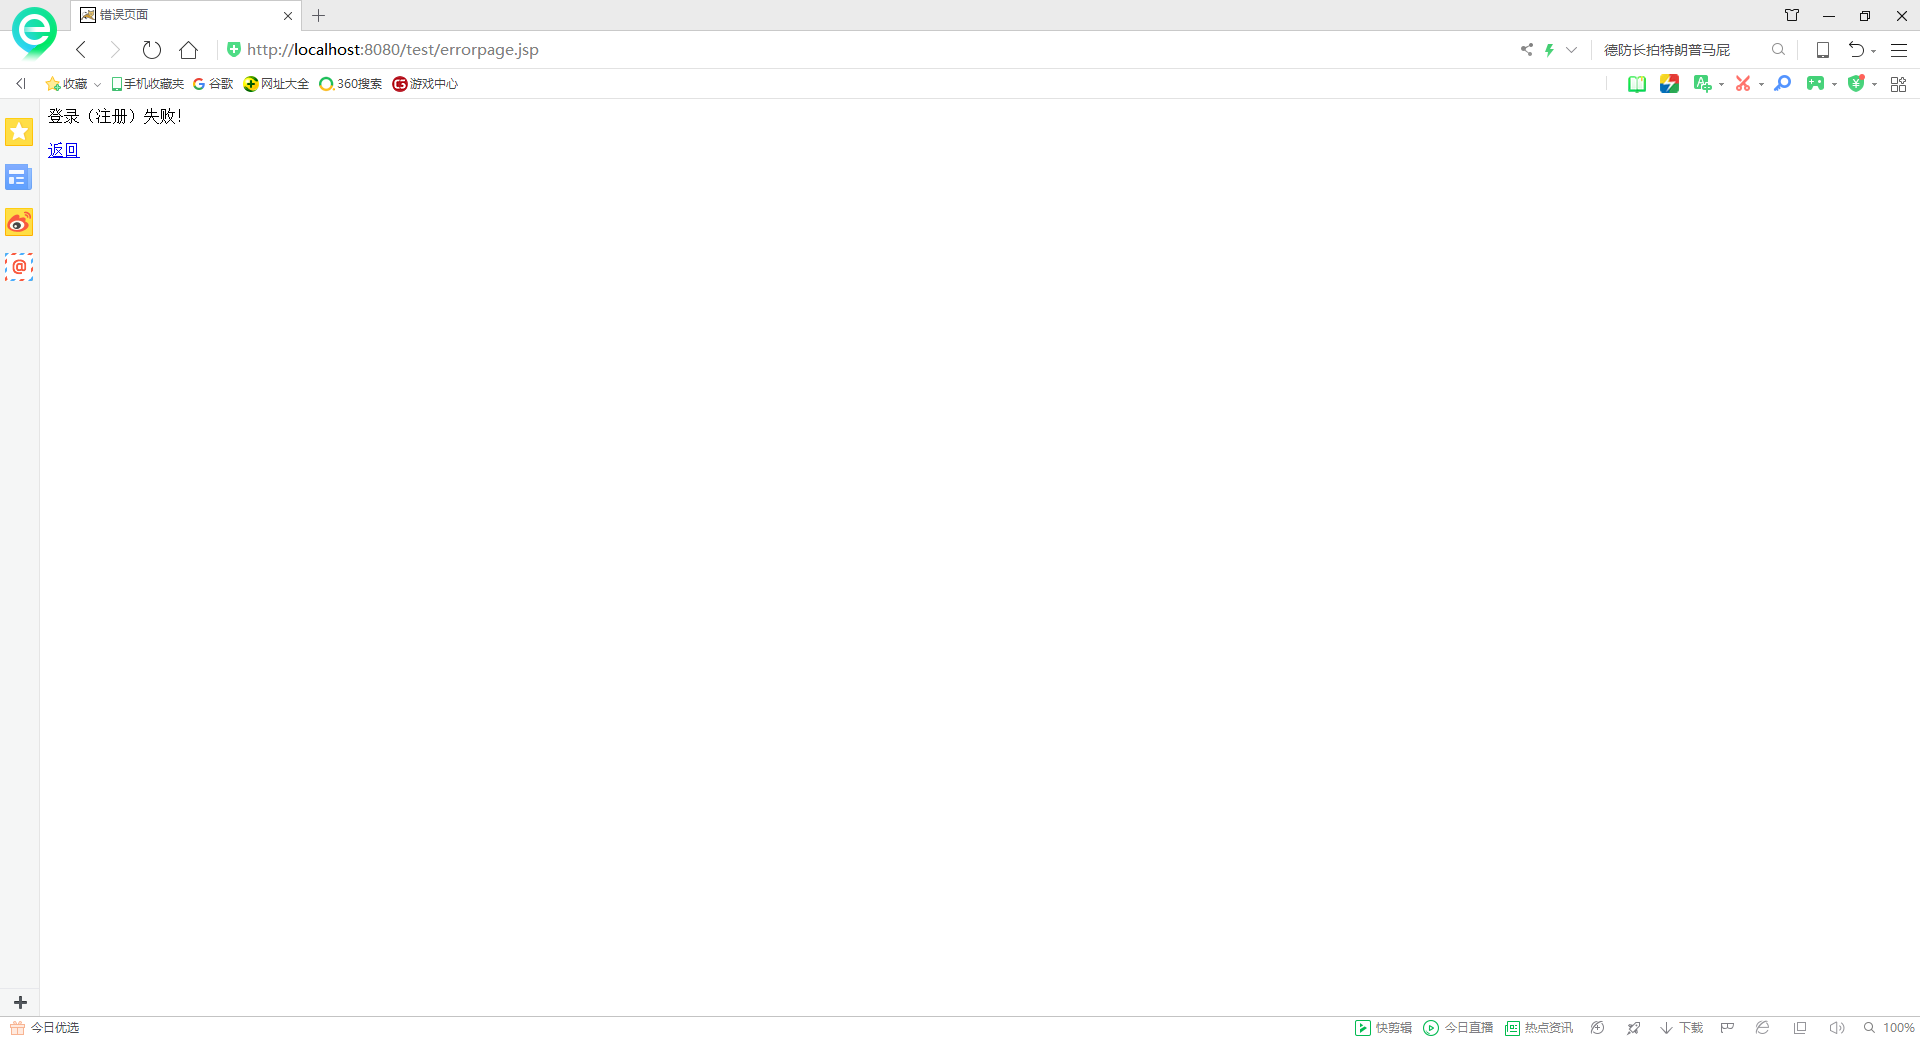Open the 谷歌 bookmark
The image size is (1920, 1040).
coord(213,84)
